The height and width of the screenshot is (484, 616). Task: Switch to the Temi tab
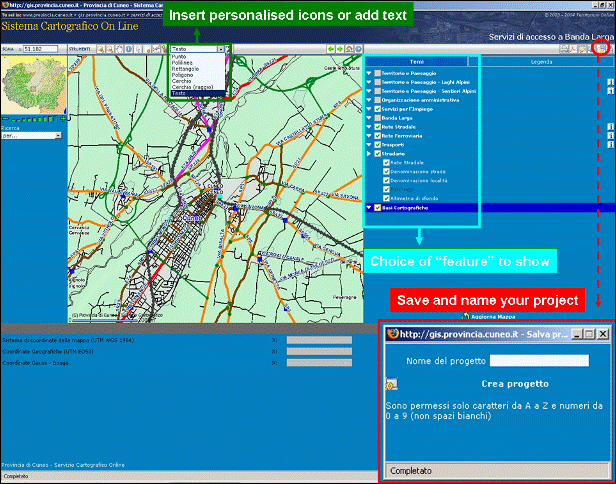(x=417, y=62)
